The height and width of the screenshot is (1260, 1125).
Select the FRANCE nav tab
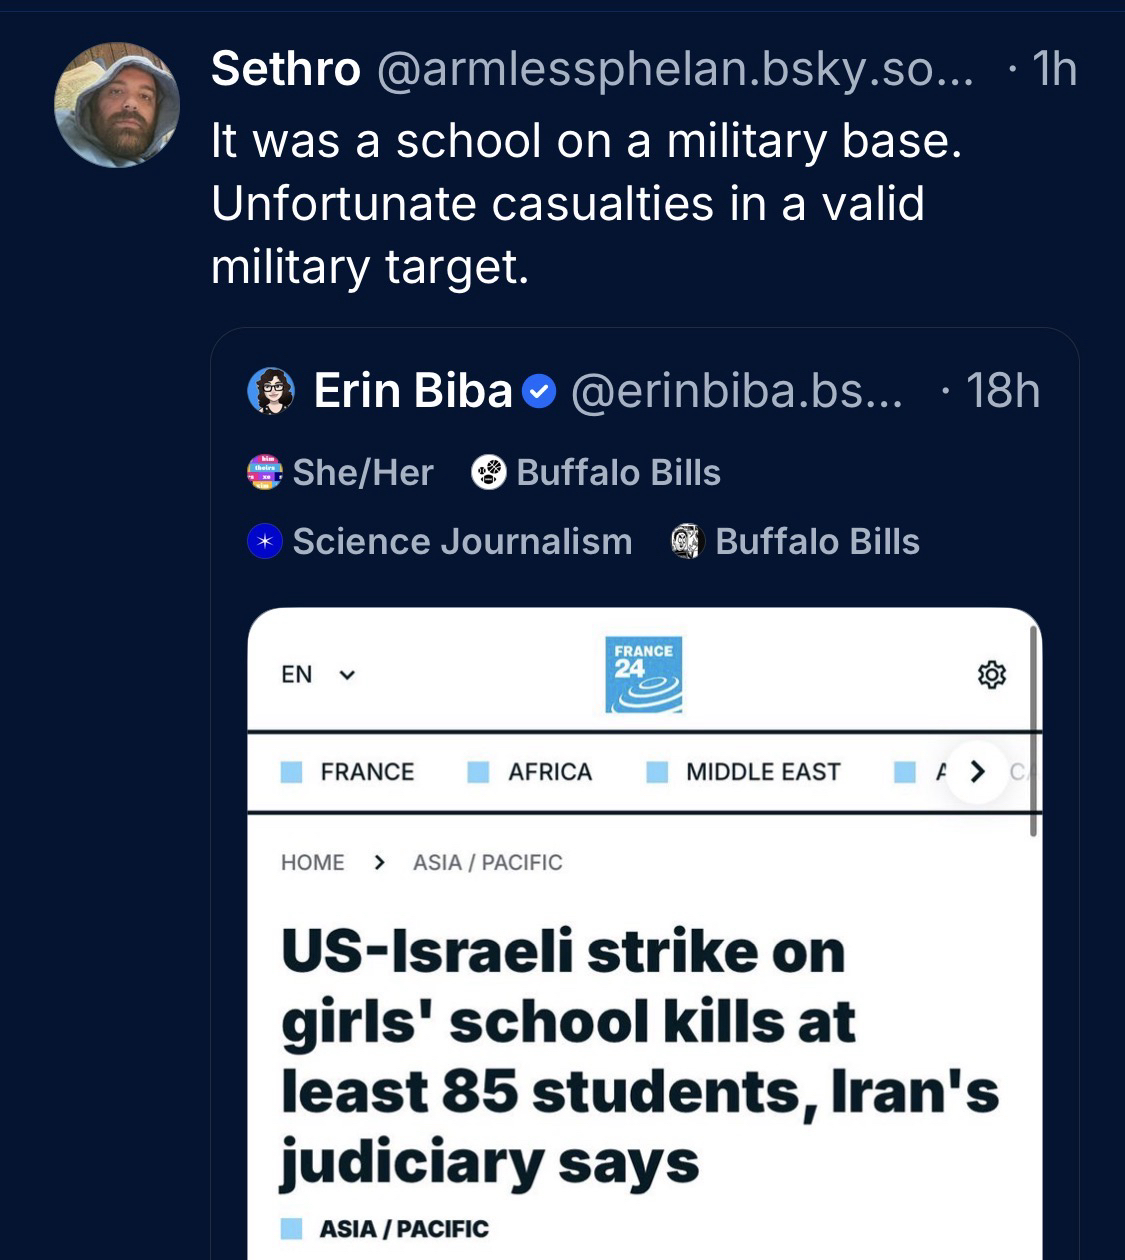tap(366, 772)
